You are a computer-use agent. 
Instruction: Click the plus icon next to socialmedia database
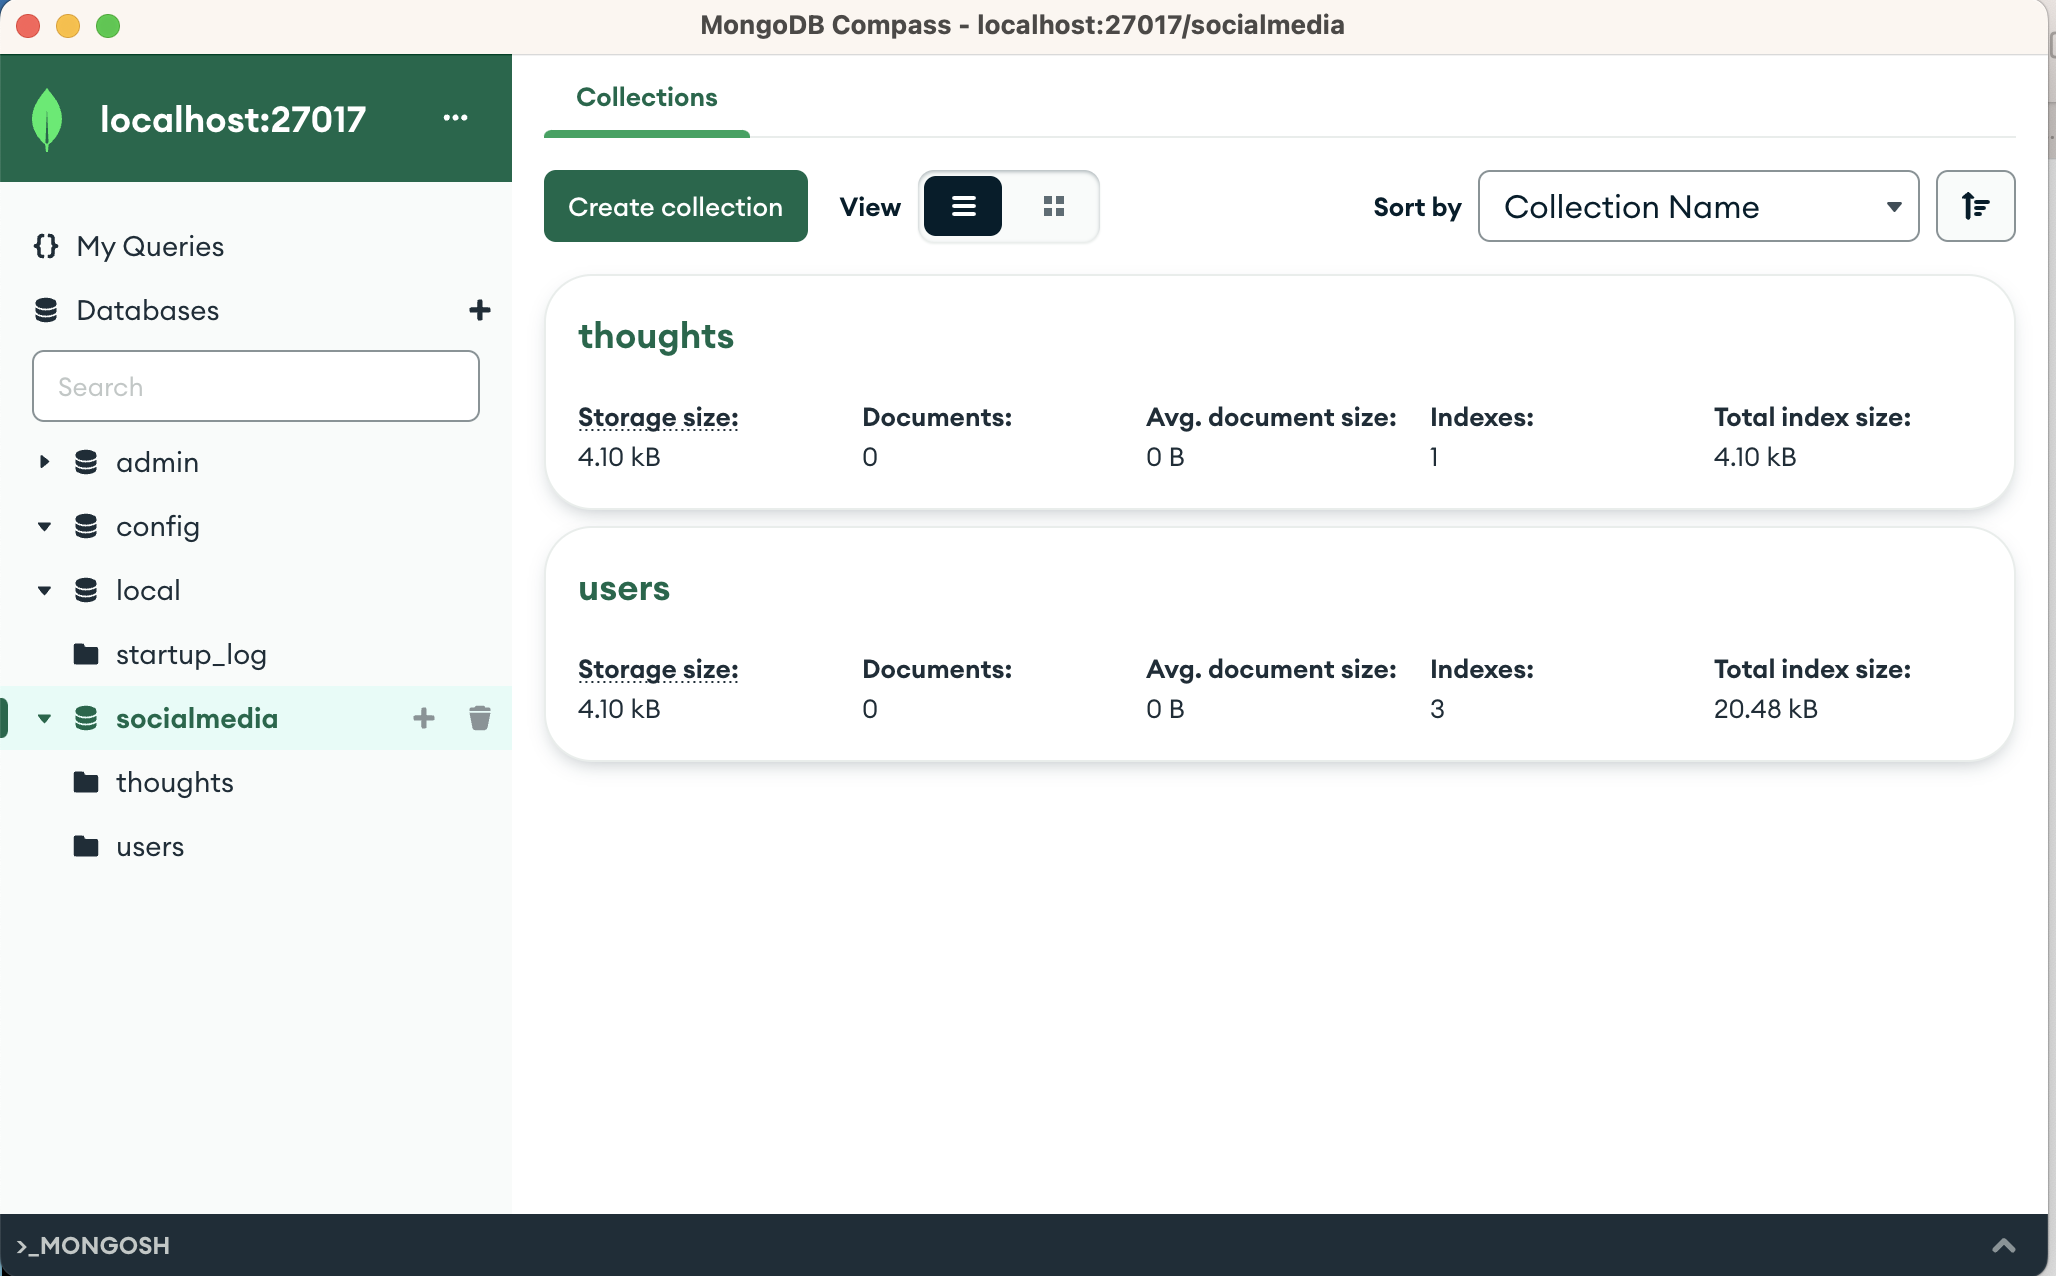coord(424,718)
